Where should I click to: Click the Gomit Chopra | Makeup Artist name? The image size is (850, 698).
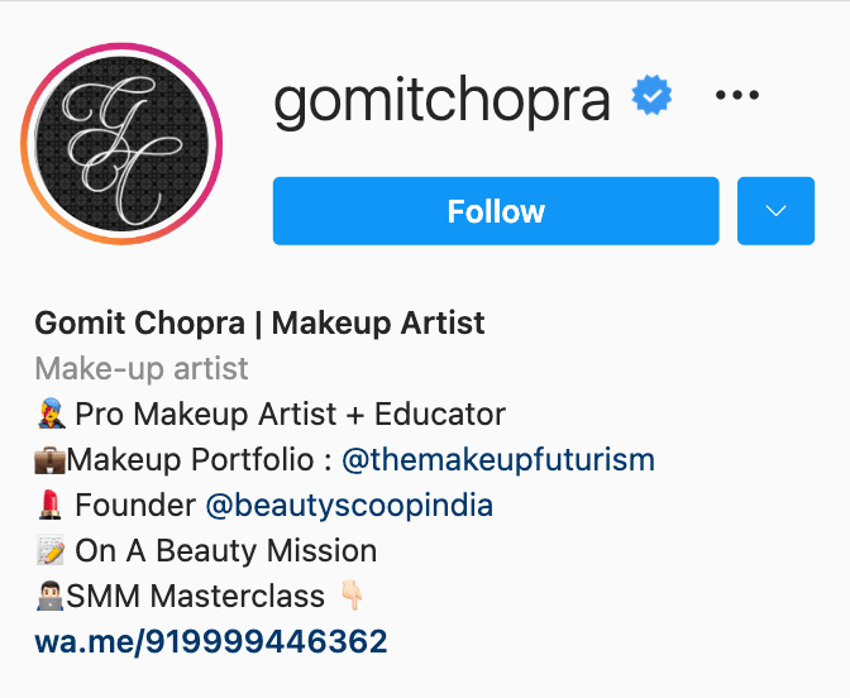click(260, 323)
